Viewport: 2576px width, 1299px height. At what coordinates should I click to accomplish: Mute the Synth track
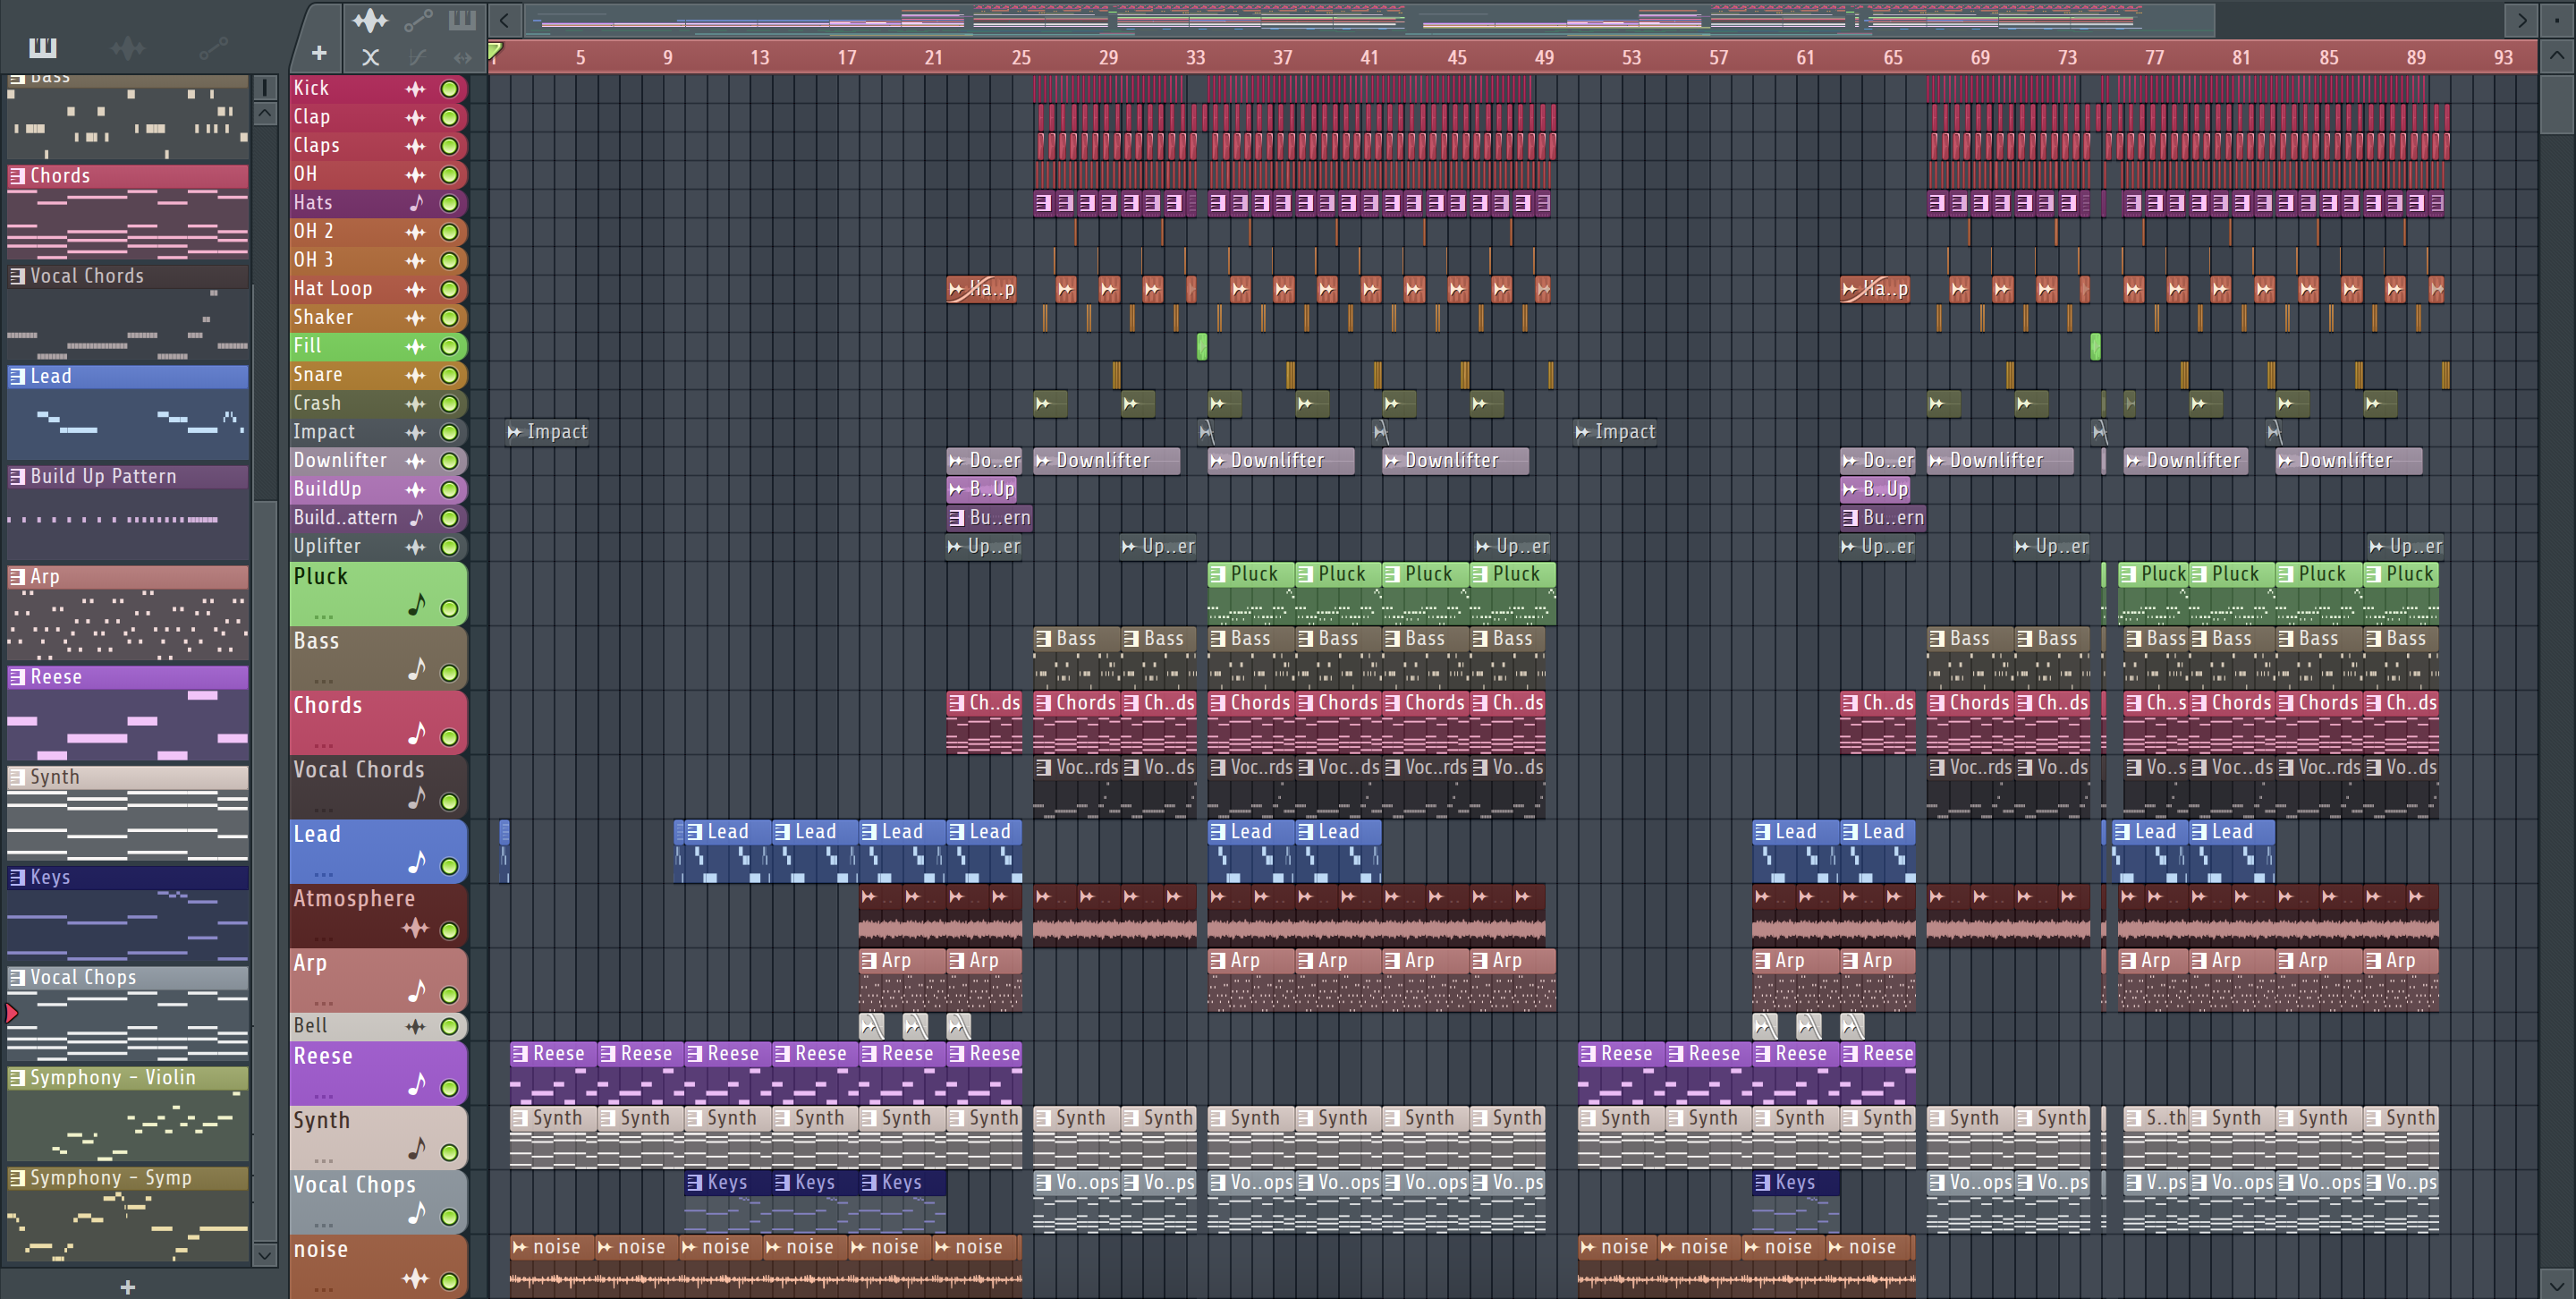(450, 1152)
